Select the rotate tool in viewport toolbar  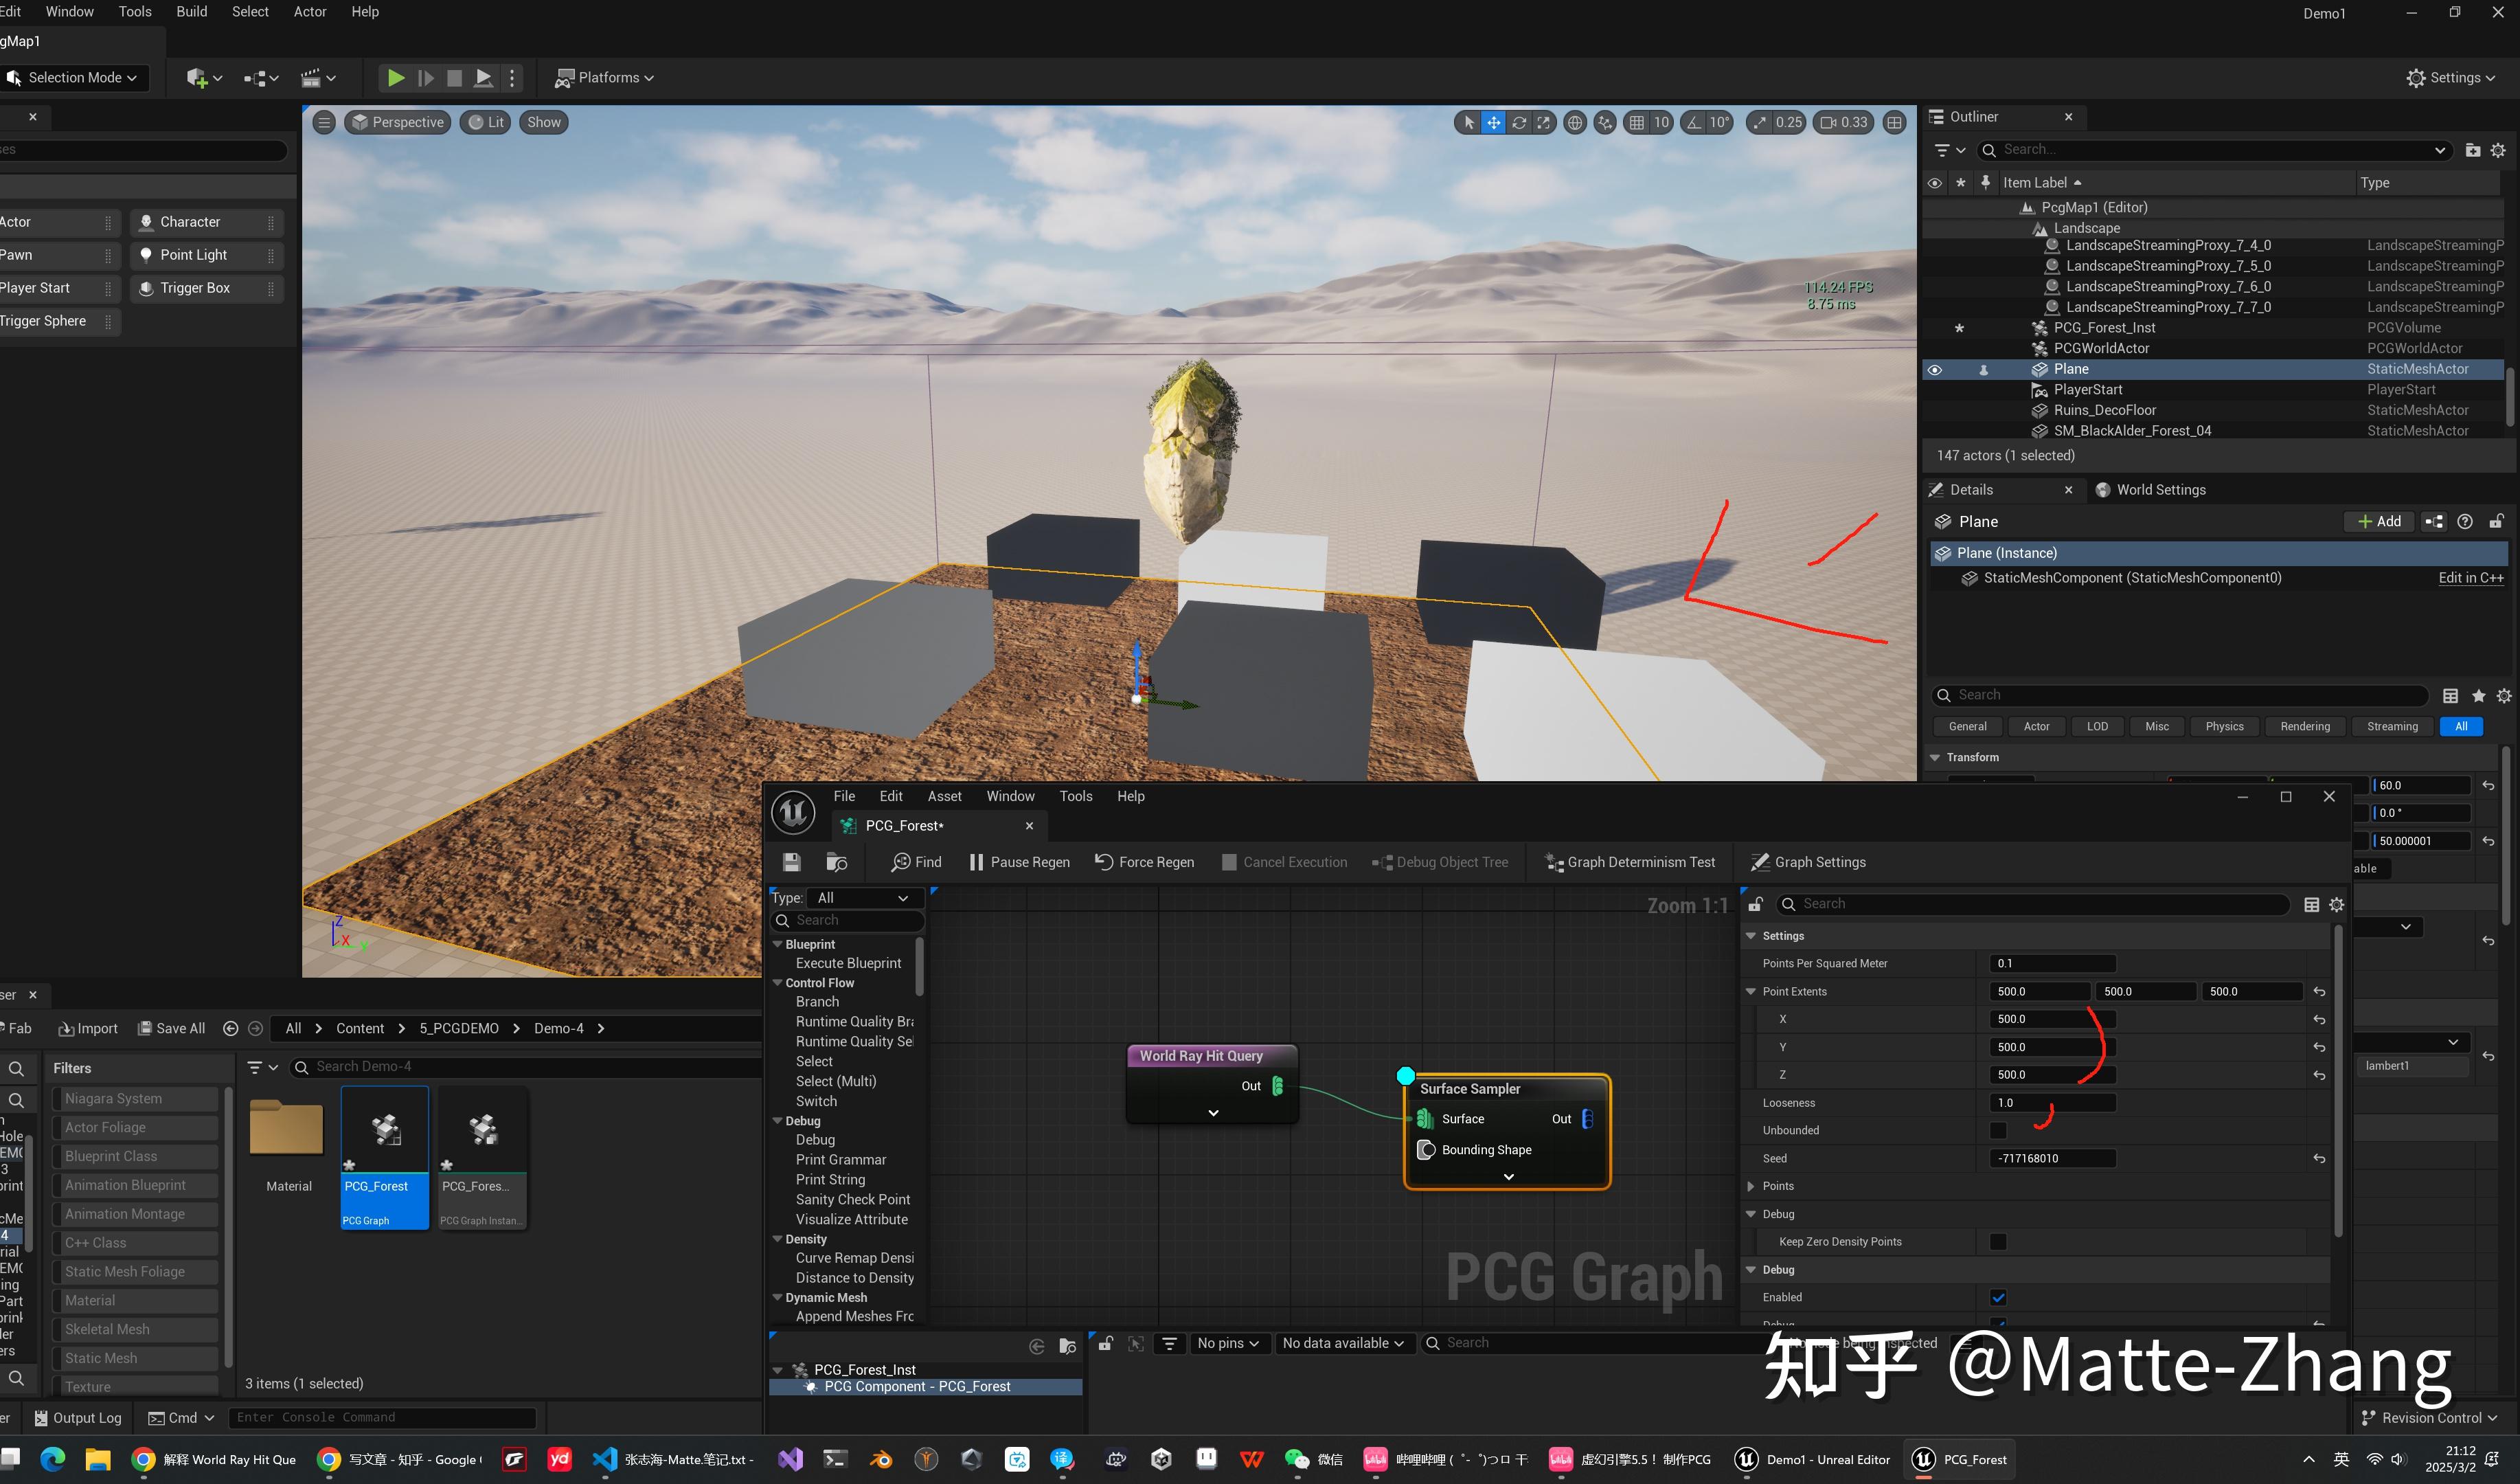(x=1519, y=122)
